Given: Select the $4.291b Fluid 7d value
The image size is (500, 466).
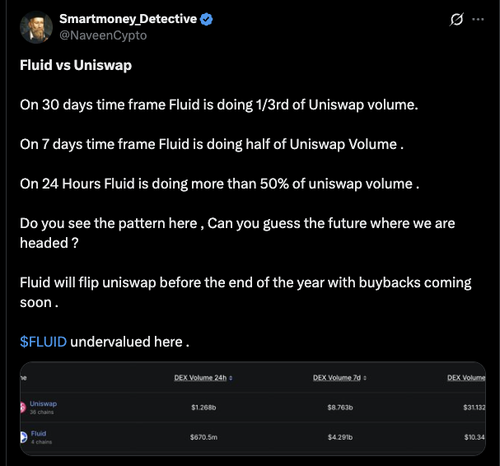Looking at the screenshot, I should [340, 437].
